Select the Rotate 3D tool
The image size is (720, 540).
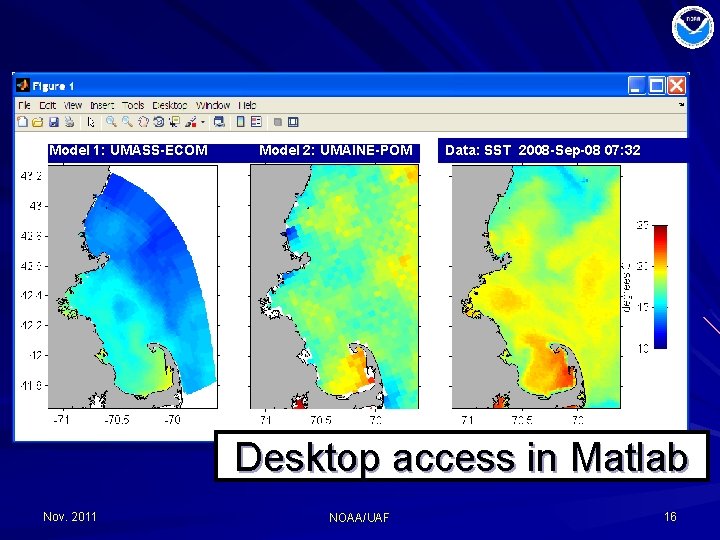click(x=159, y=122)
